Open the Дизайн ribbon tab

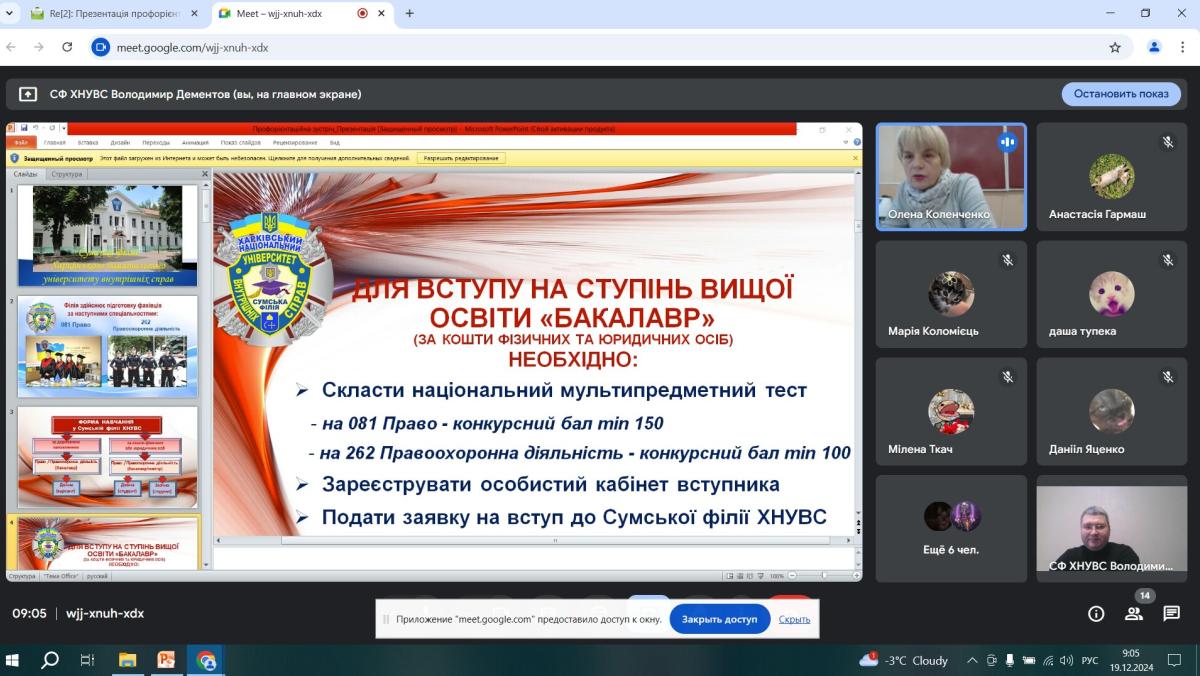point(120,142)
